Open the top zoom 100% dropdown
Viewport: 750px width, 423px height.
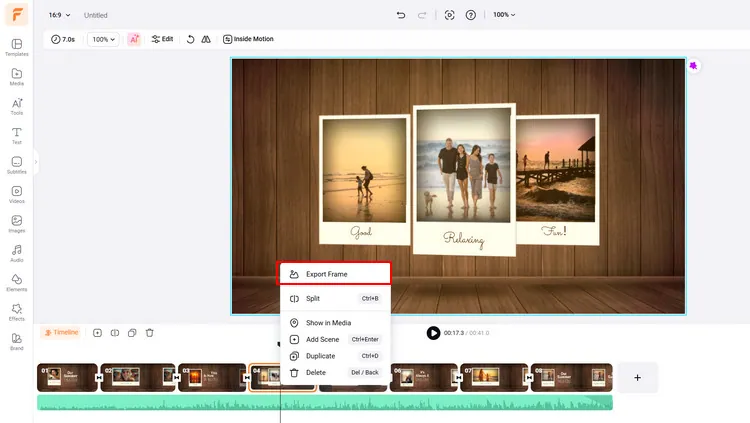[x=506, y=15]
